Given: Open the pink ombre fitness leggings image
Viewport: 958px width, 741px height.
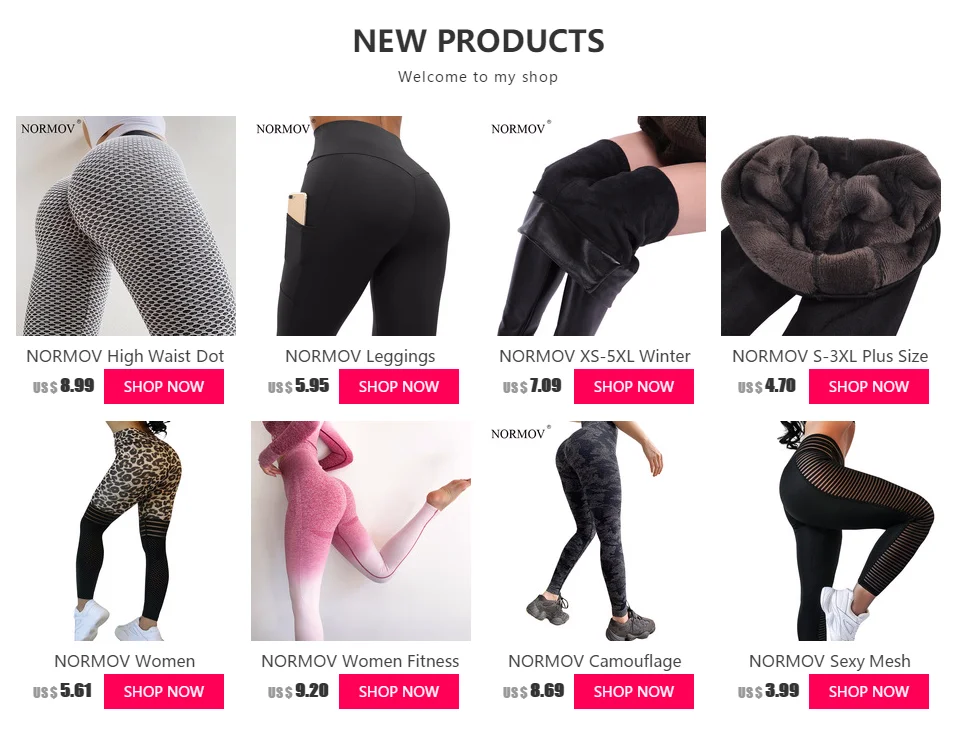Looking at the screenshot, I should click(x=361, y=530).
